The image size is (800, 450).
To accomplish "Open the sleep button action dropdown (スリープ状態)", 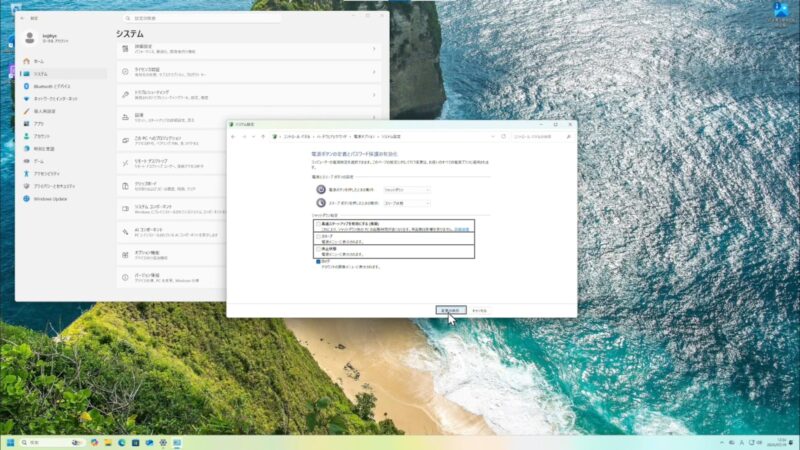I will (x=407, y=203).
